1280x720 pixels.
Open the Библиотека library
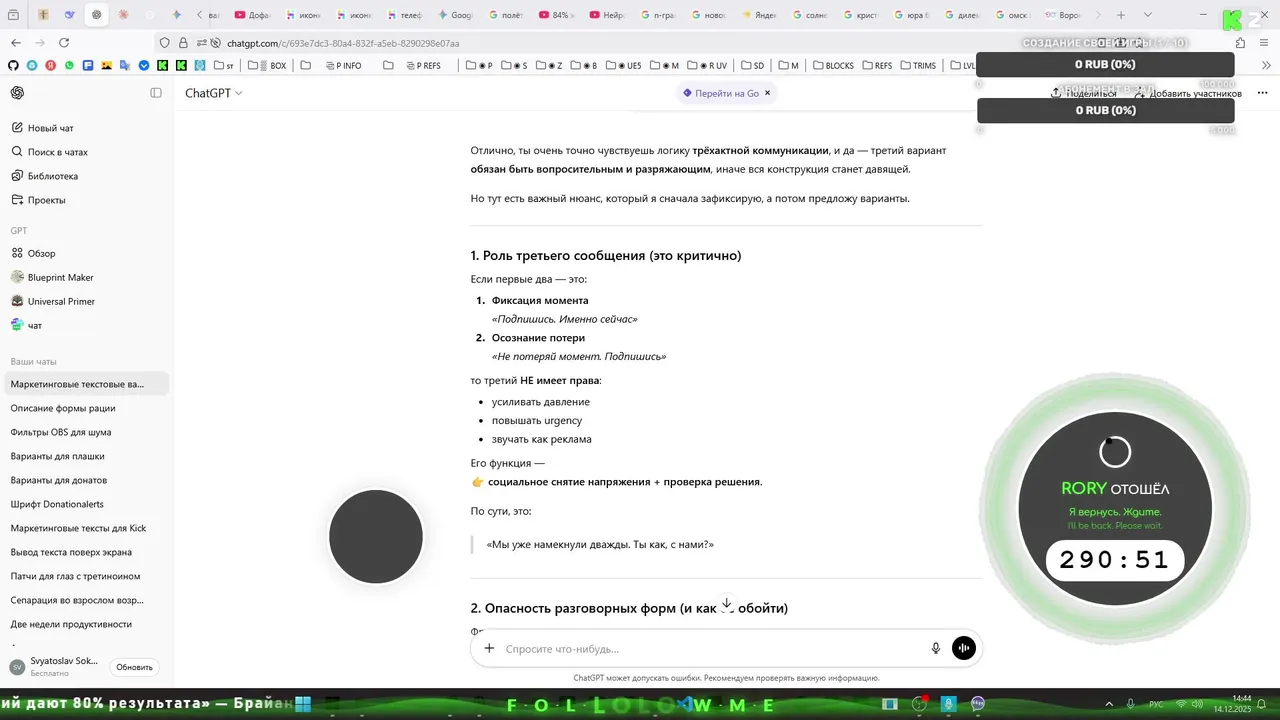[x=44, y=176]
